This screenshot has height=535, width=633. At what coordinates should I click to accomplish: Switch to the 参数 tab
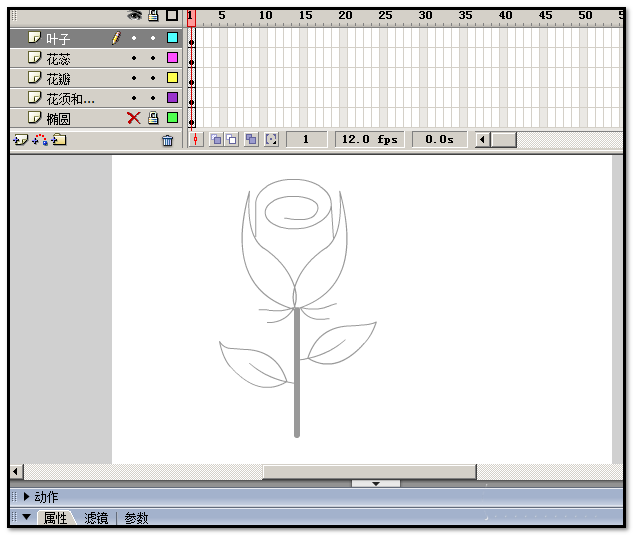[136, 518]
